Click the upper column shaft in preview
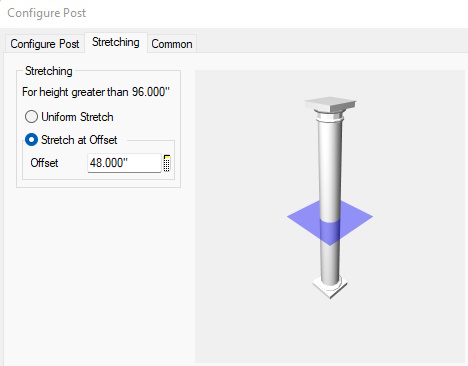The image size is (468, 366). (x=330, y=160)
